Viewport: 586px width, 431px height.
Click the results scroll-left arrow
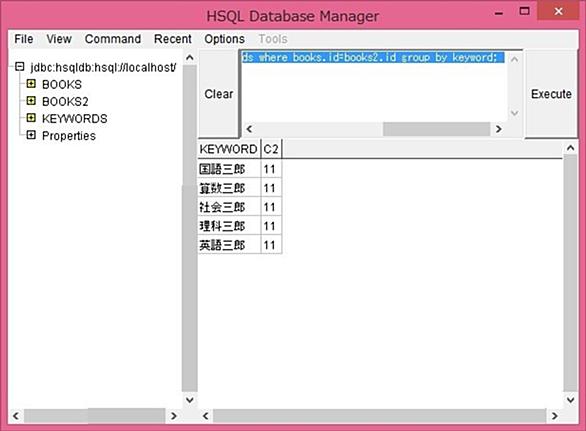click(x=206, y=416)
